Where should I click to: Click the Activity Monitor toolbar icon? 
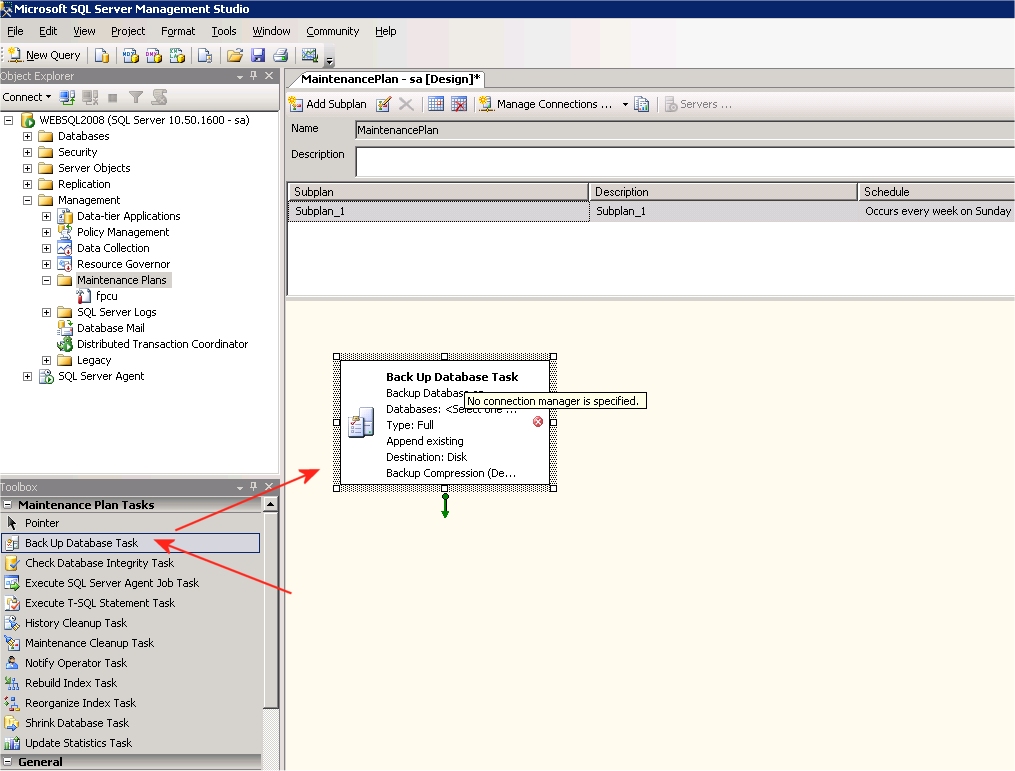pyautogui.click(x=309, y=56)
